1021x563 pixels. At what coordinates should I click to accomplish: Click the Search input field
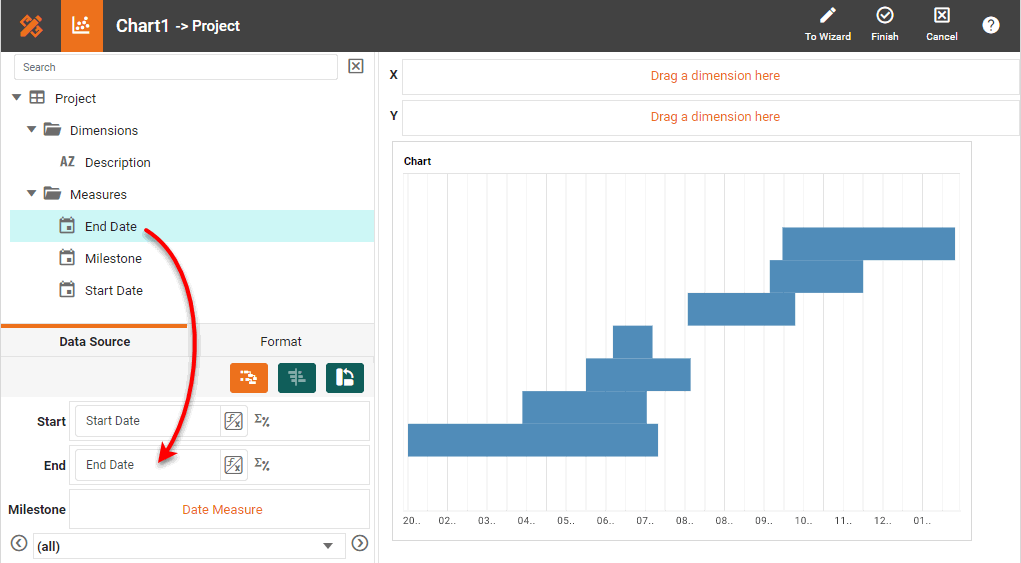(176, 67)
